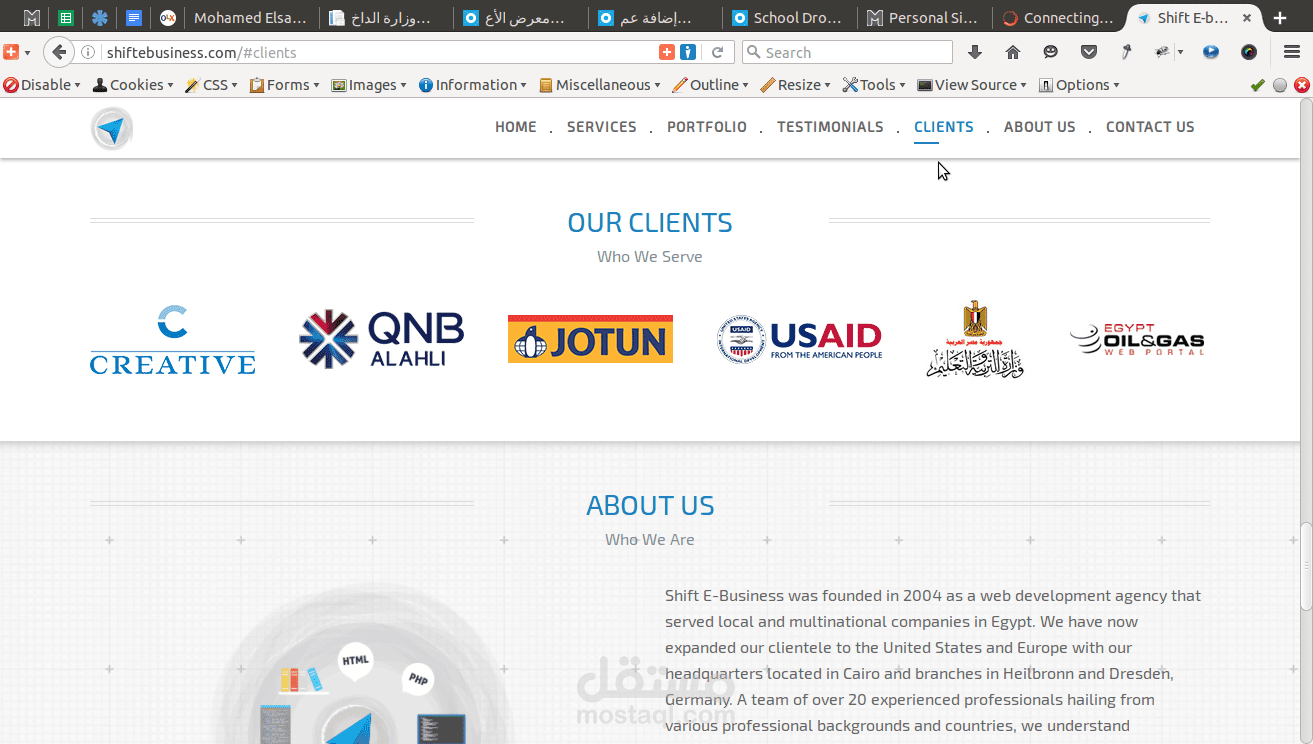
Task: Switch to Mohamed Elsa... tab
Action: pos(251,18)
